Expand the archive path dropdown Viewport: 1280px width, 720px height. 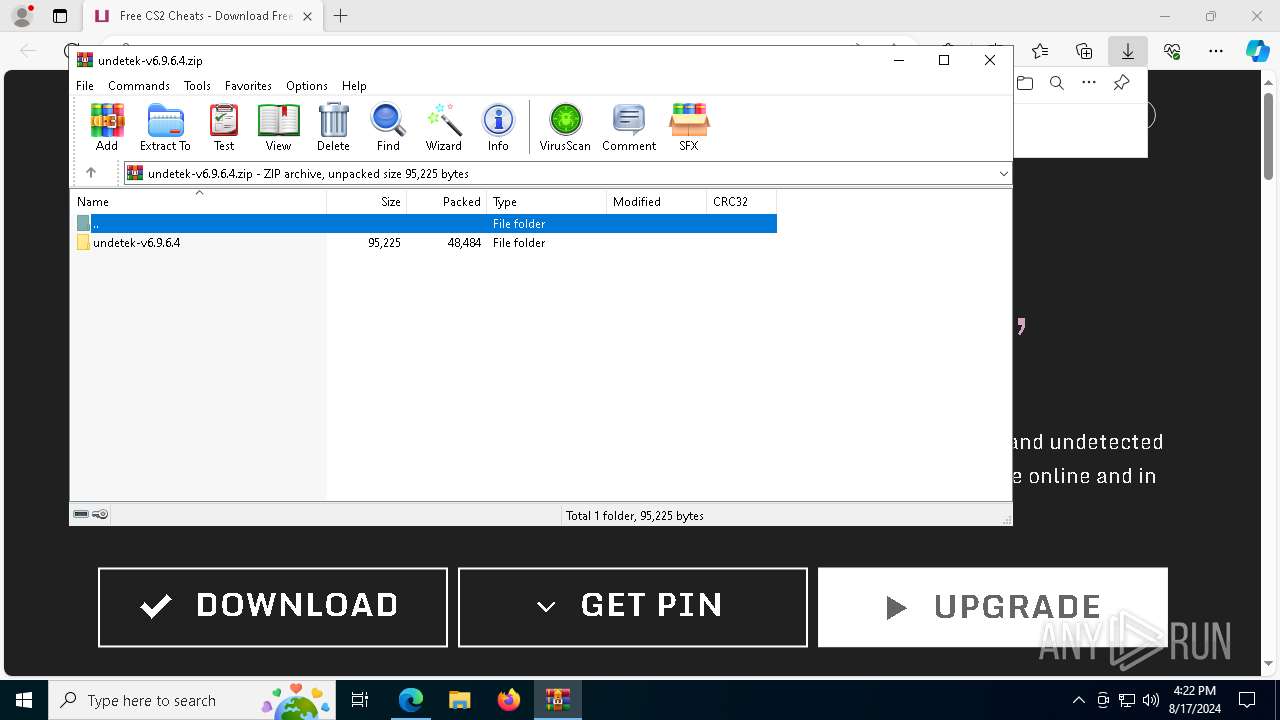pyautogui.click(x=1003, y=174)
